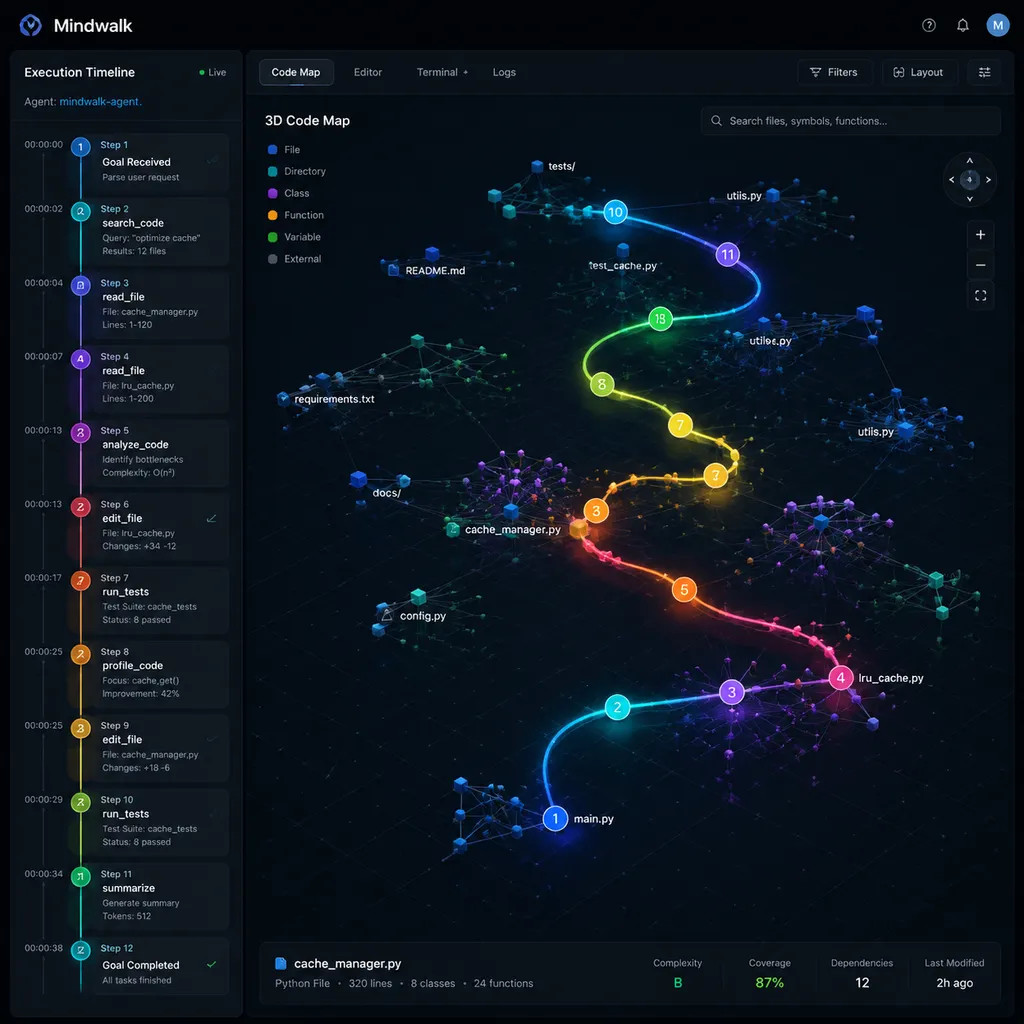Open Step 11 summarize timeline entry
This screenshot has width=1024, height=1024.
coord(161,895)
